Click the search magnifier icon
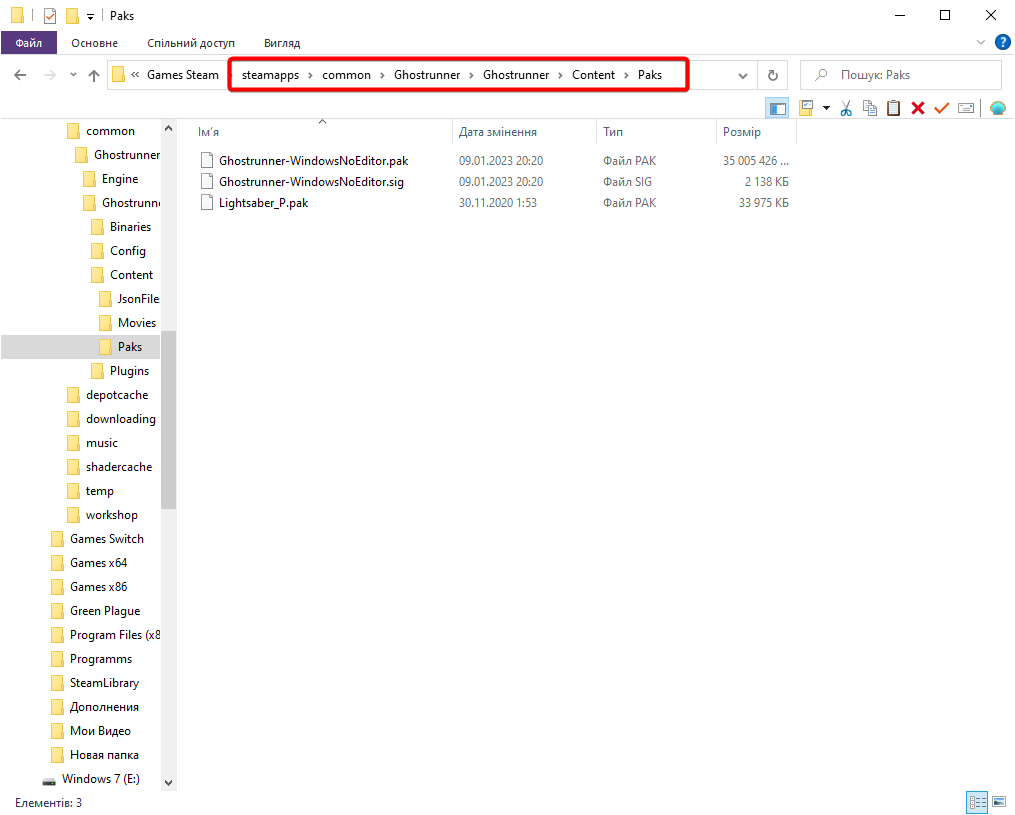1015x815 pixels. (821, 75)
